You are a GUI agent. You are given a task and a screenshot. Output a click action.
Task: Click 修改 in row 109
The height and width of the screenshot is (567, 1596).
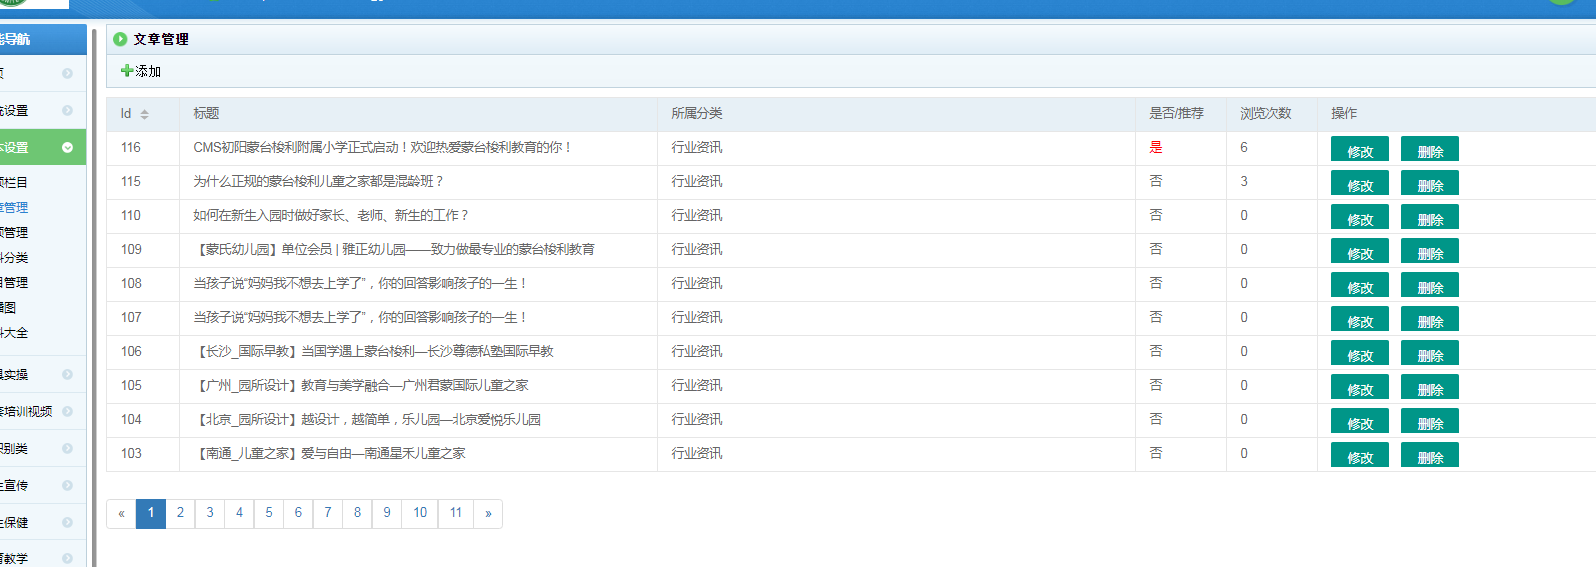pos(1360,251)
